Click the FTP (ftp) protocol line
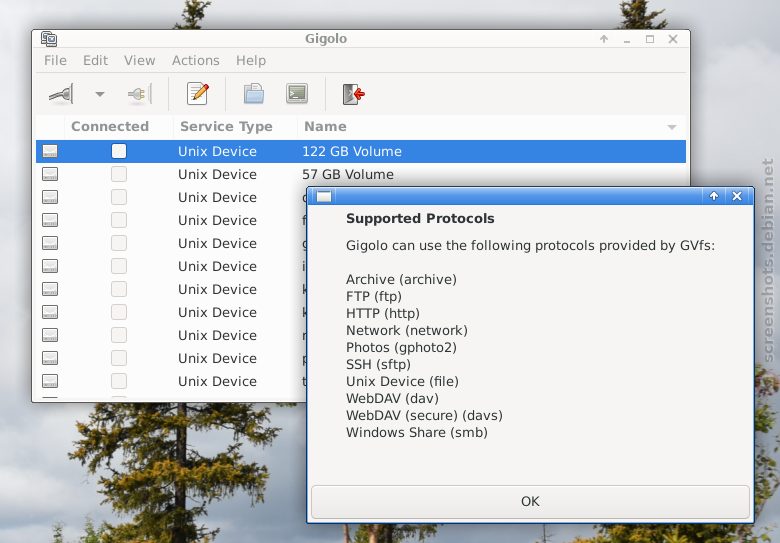Viewport: 780px width, 543px height. coord(374,296)
